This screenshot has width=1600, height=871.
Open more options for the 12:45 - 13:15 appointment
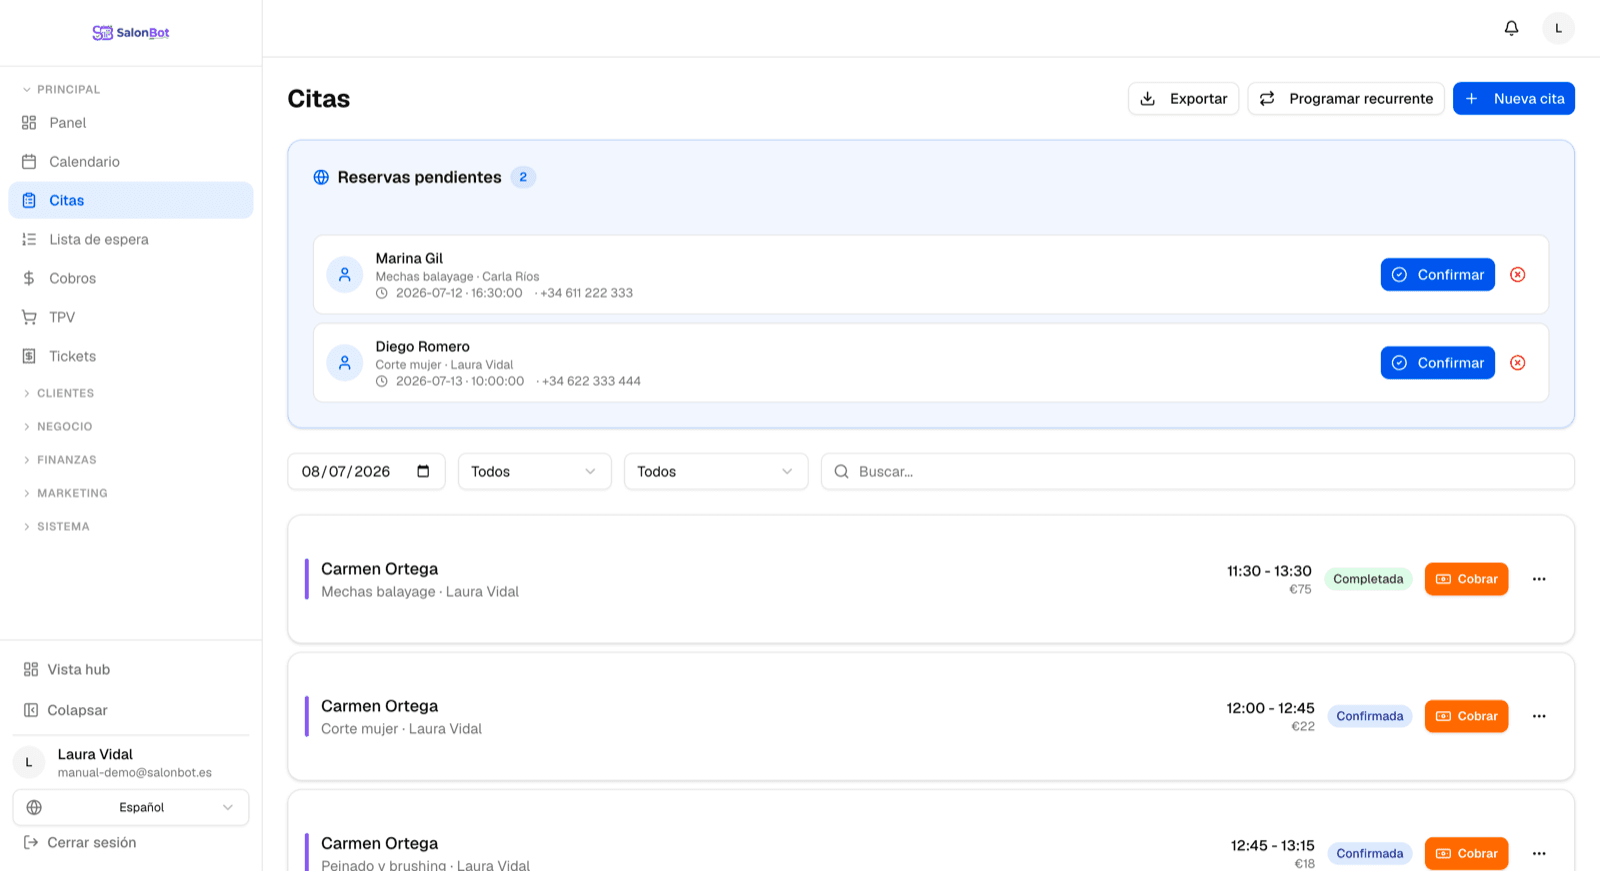1539,854
